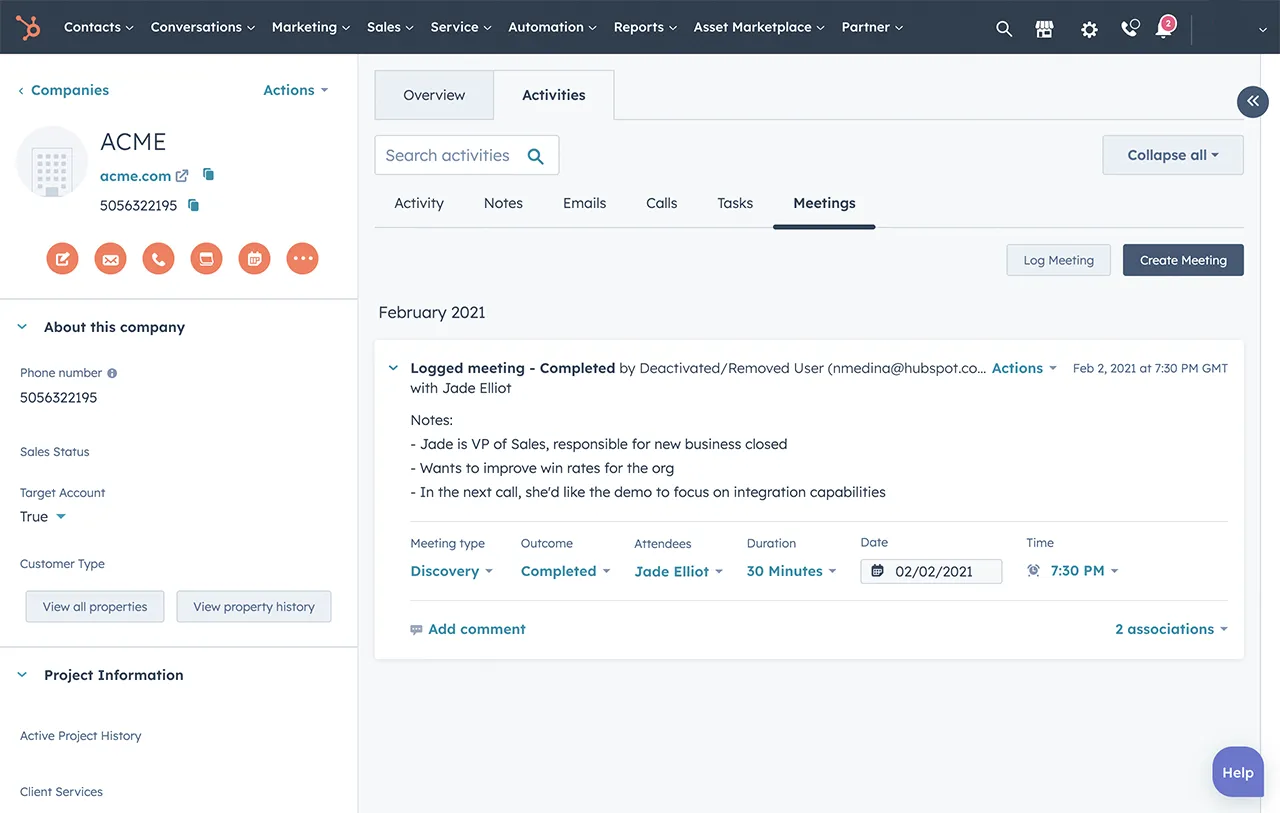The image size is (1280, 813).
Task: Click the HubSpot sprocket logo
Action: 28,27
